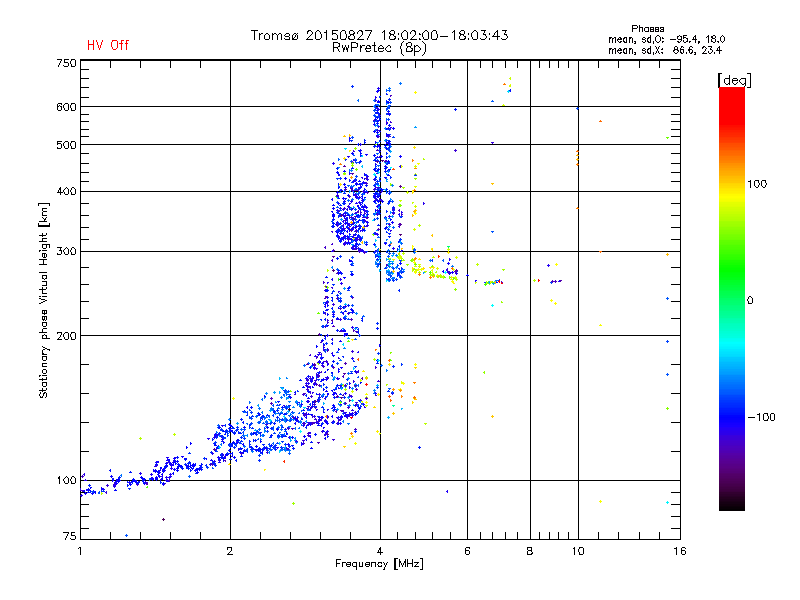Click the x-axis '16' tick label
This screenshot has height=600, width=800.
point(680,551)
